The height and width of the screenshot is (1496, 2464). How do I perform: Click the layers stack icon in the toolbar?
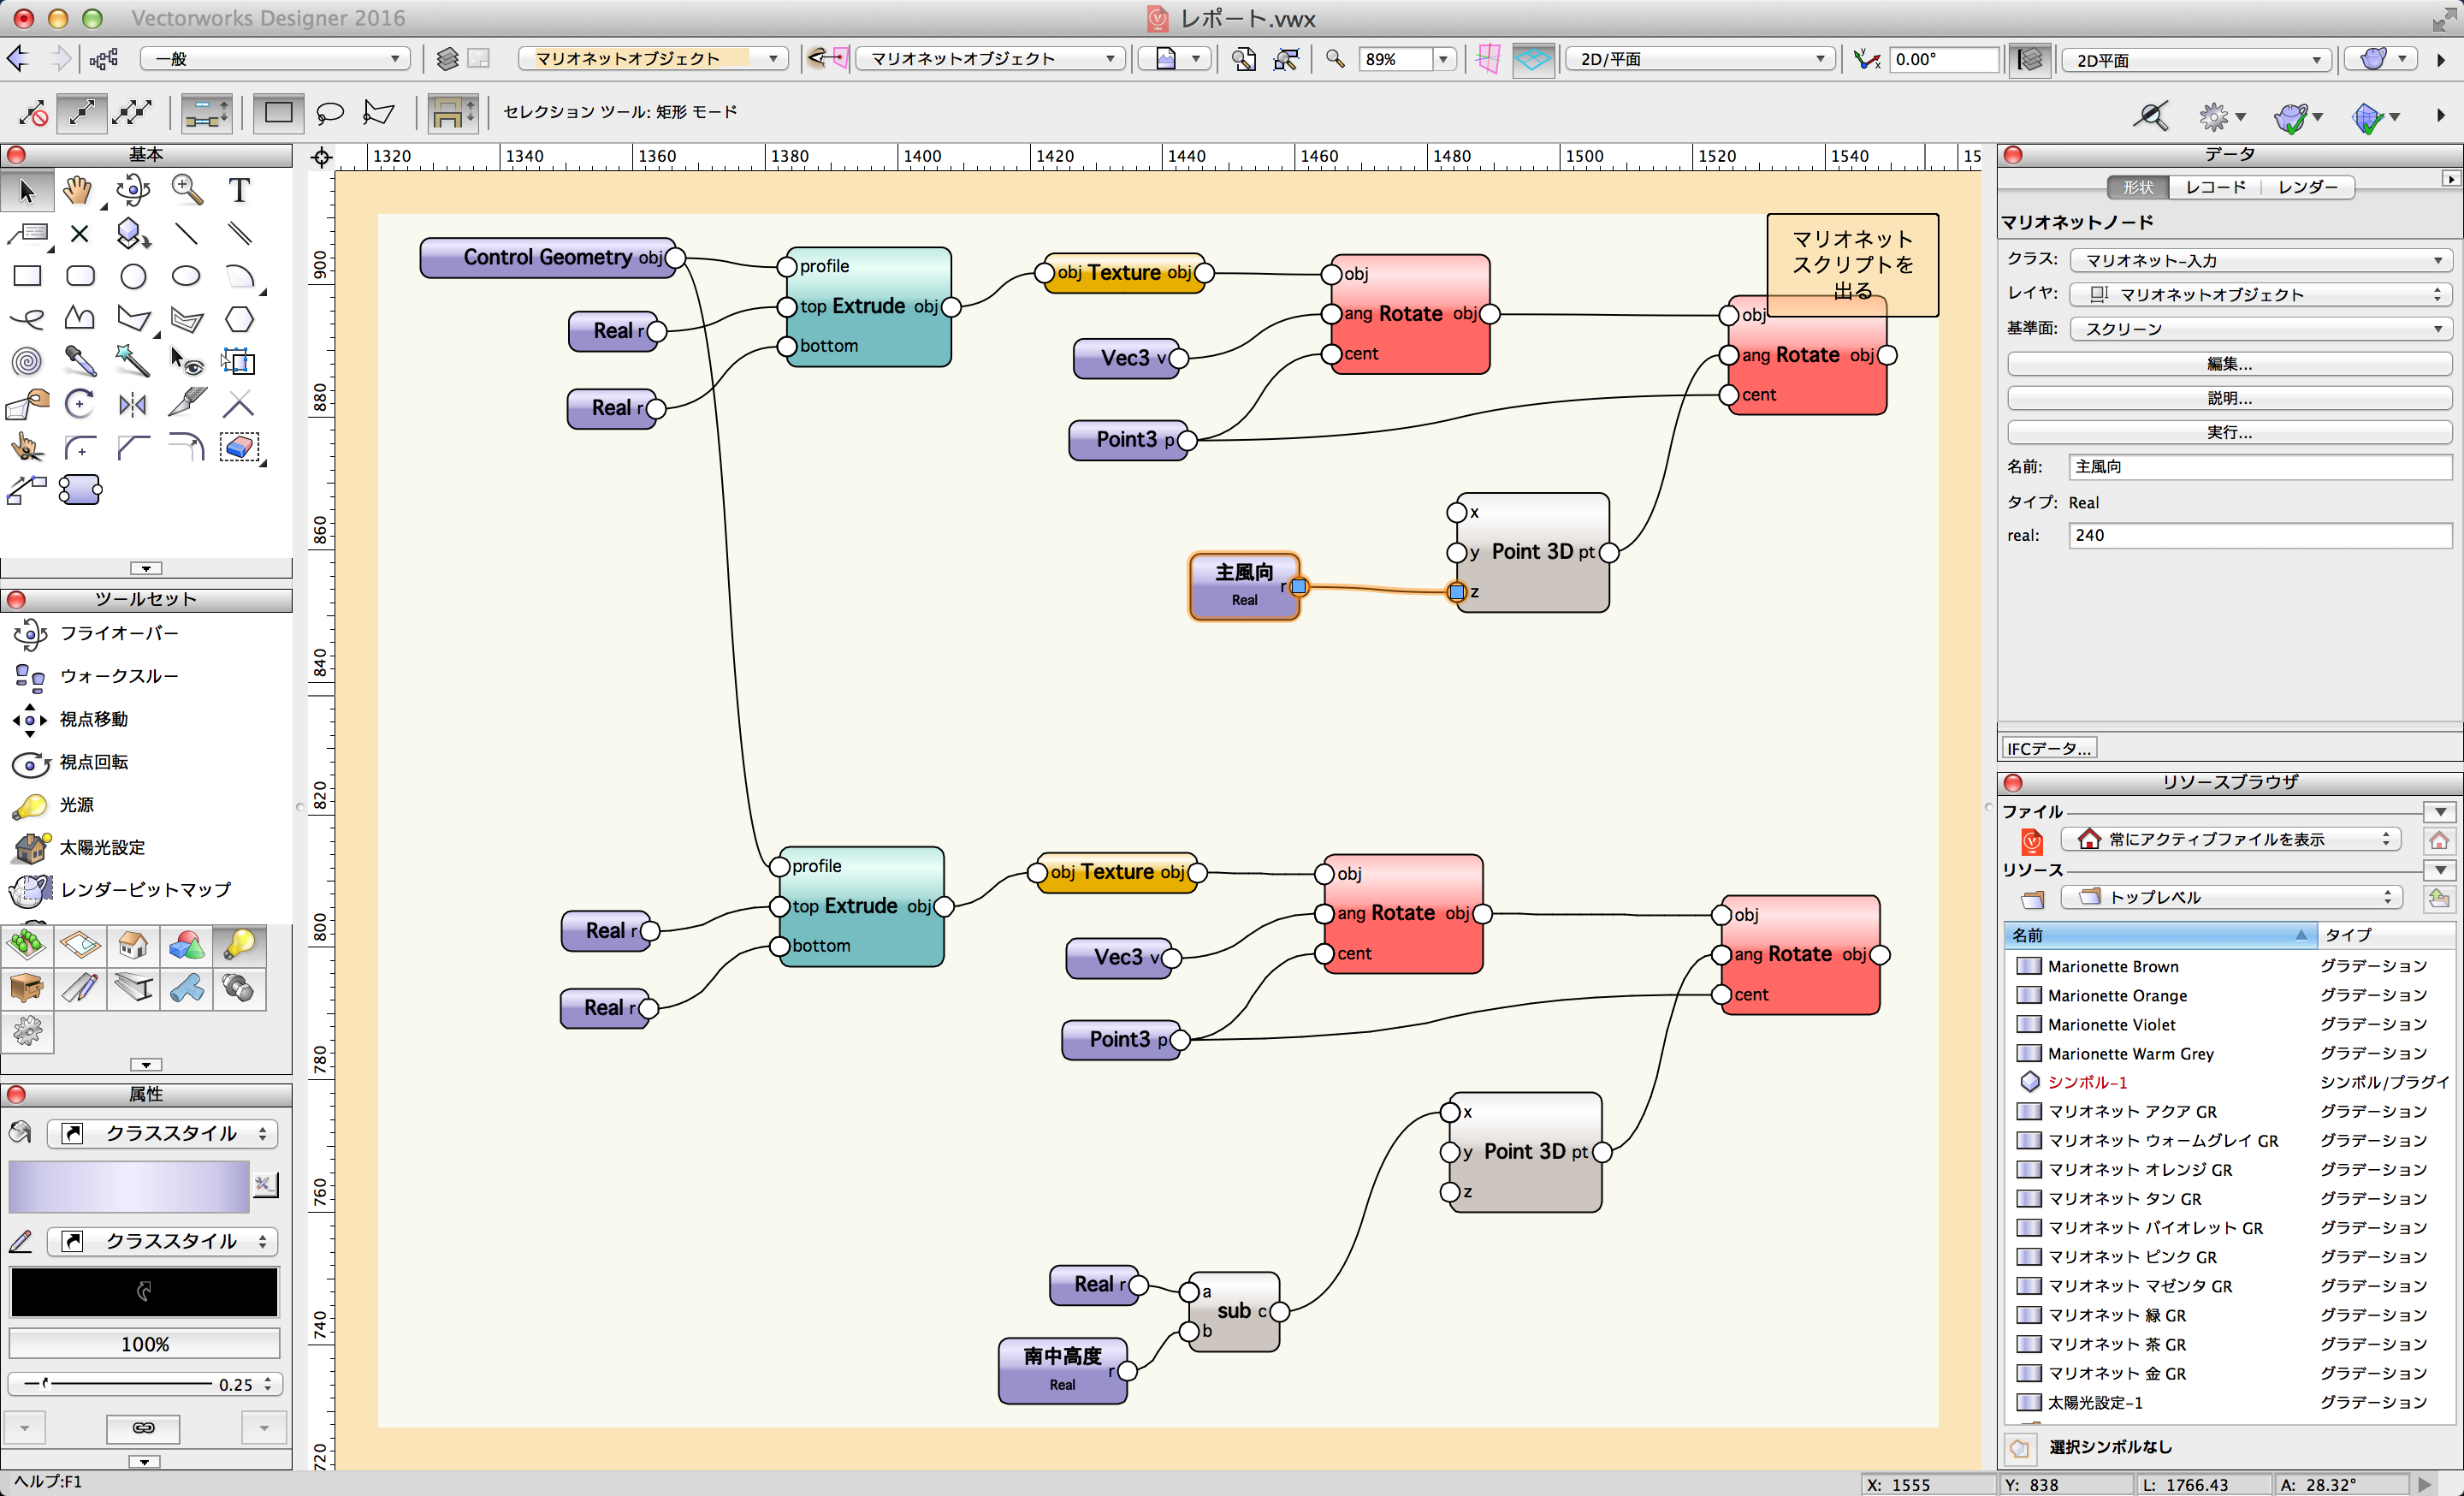click(447, 59)
